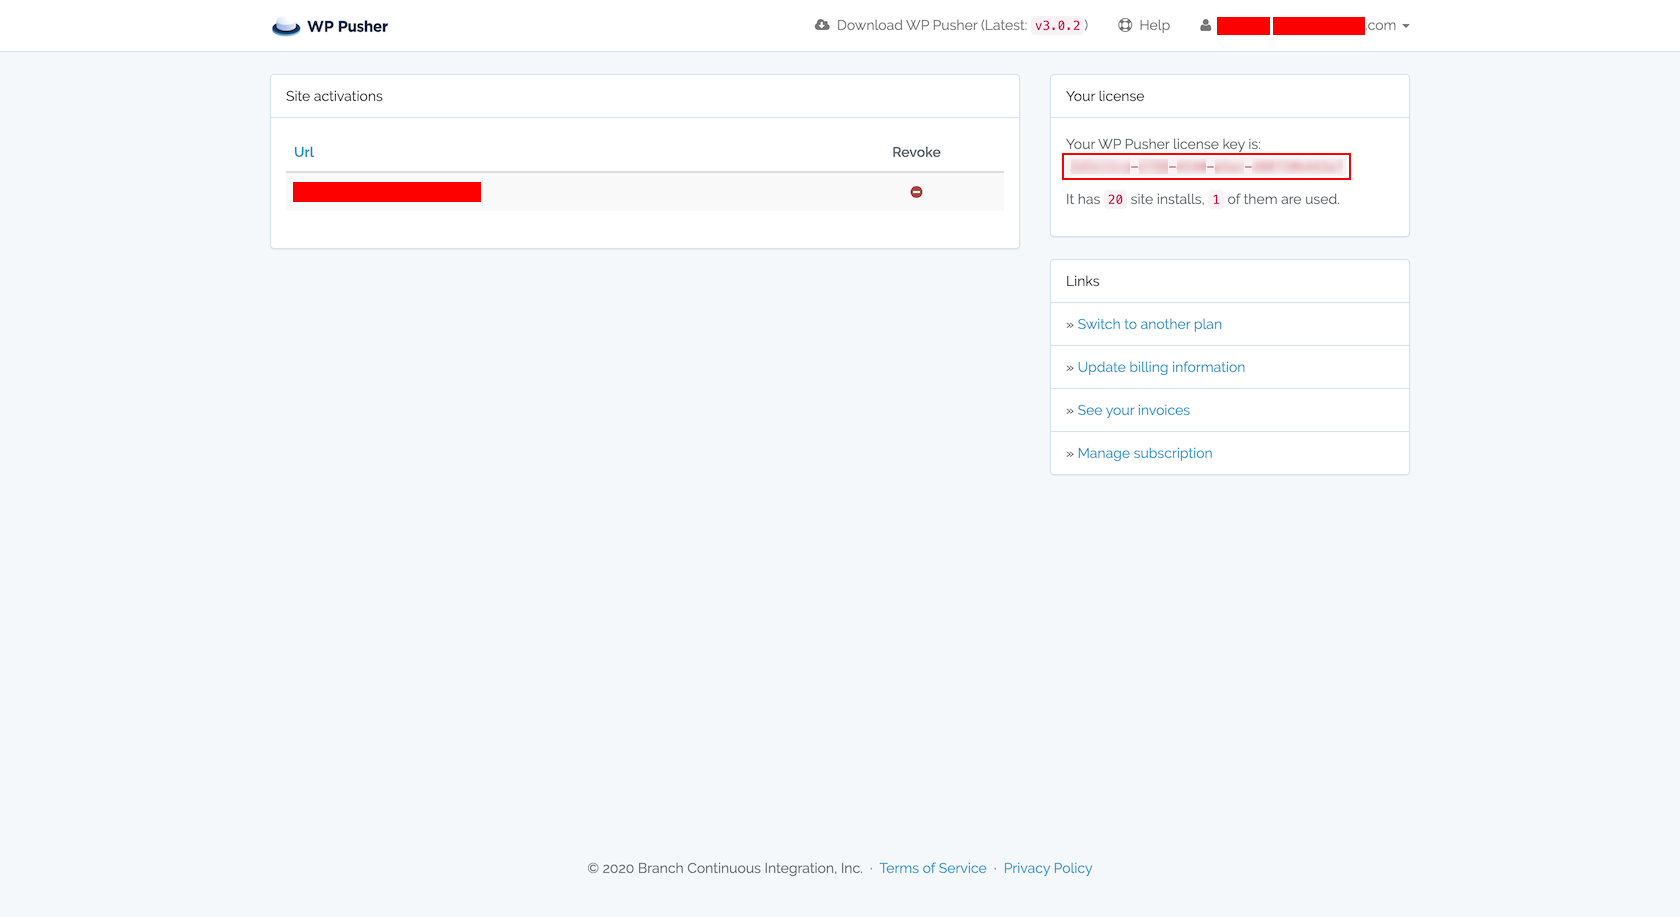Viewport: 1680px width, 917px height.
Task: Click the copyright Branch Continuous Integration text
Action: [x=725, y=868]
